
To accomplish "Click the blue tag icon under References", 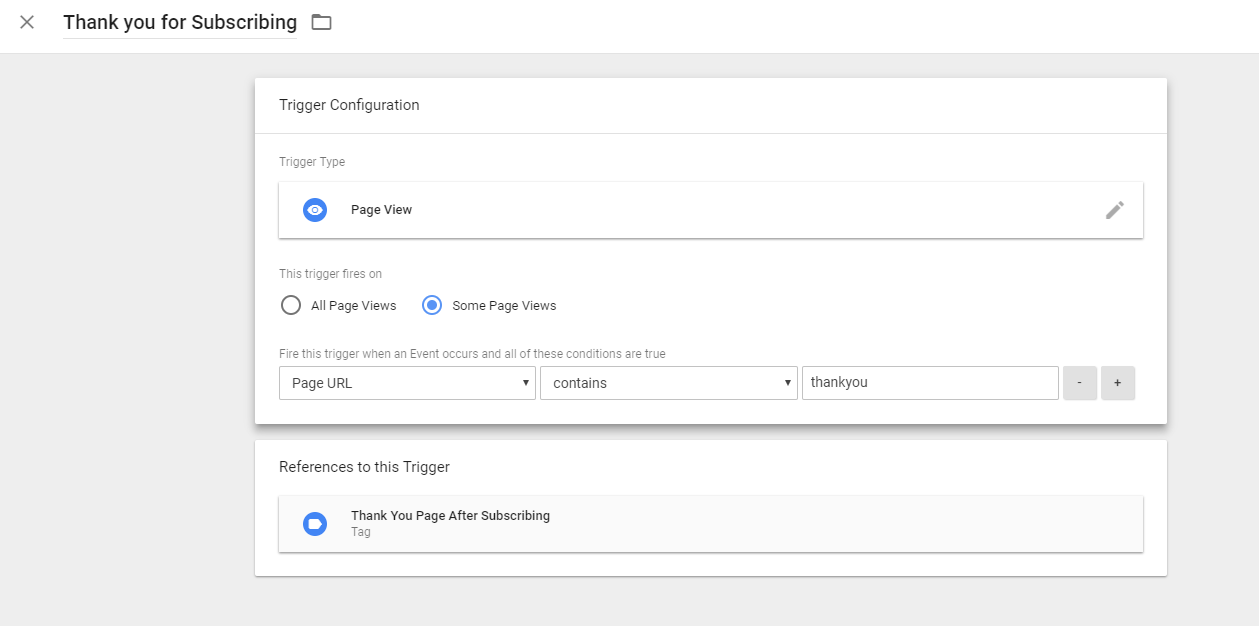I will (315, 524).
